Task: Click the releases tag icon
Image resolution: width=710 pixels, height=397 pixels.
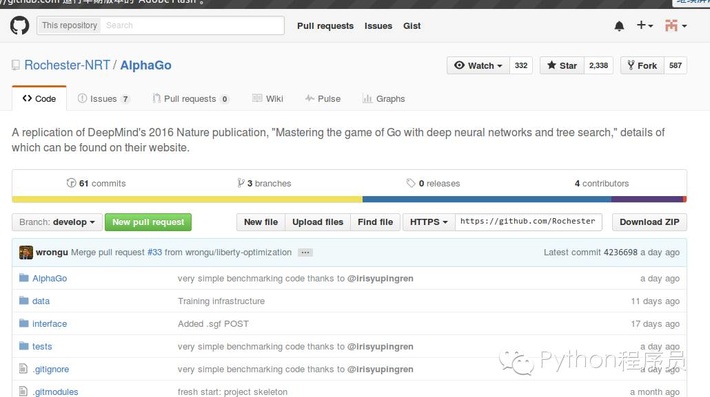Action: click(410, 183)
